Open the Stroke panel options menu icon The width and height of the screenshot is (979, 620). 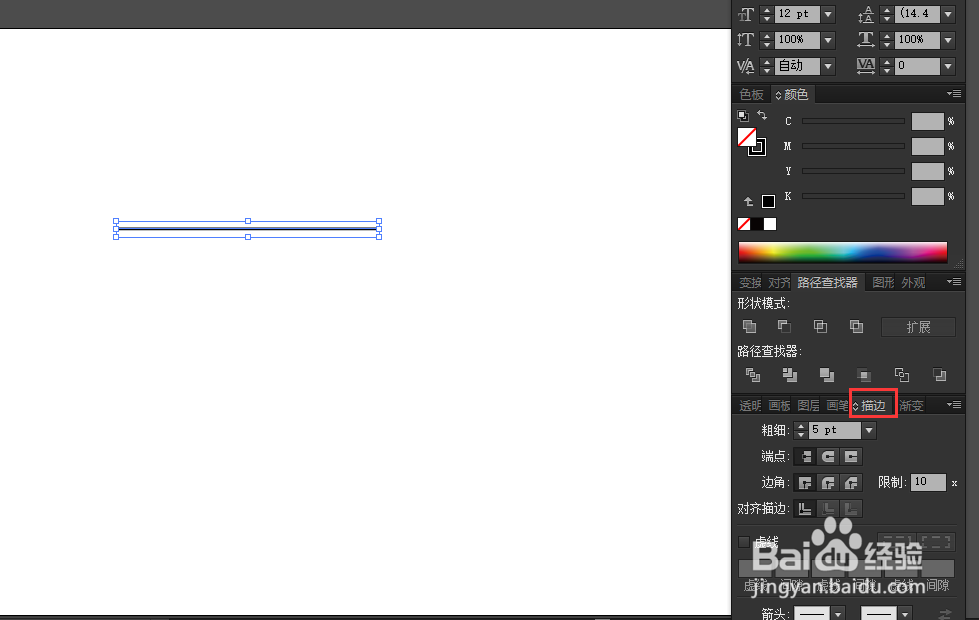point(953,405)
